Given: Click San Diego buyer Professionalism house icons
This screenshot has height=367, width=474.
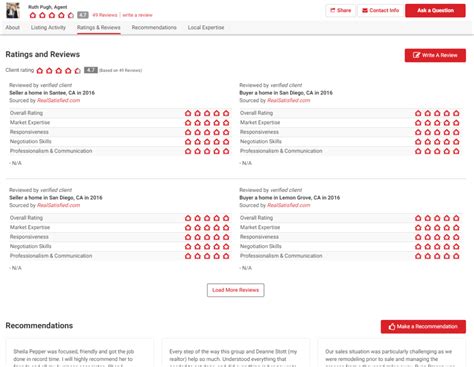Looking at the screenshot, I should click(437, 151).
